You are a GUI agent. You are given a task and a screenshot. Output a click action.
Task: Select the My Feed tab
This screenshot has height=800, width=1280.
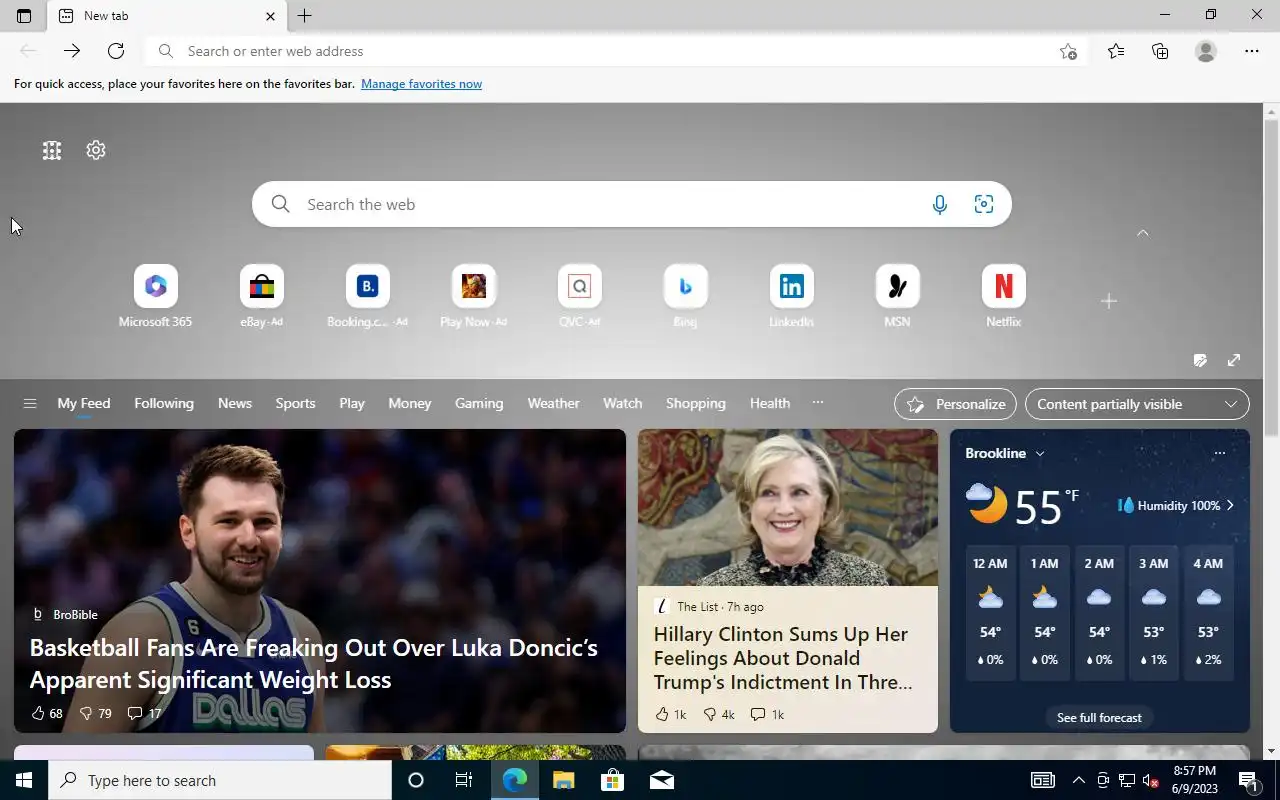point(84,403)
